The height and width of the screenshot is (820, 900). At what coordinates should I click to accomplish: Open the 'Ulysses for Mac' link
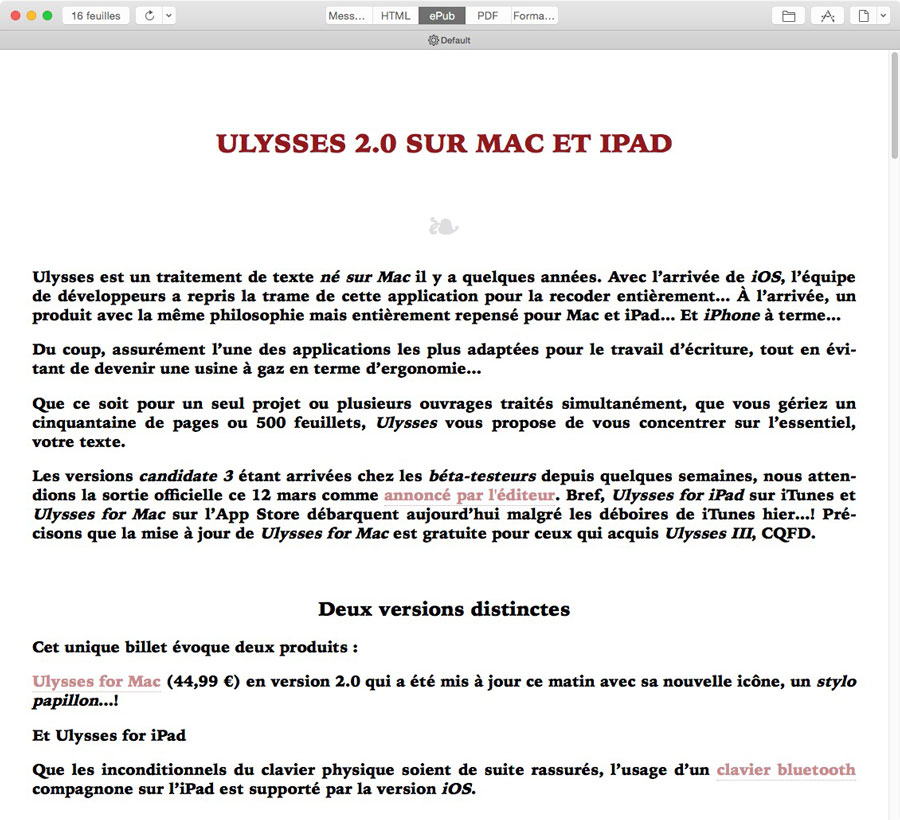(96, 681)
